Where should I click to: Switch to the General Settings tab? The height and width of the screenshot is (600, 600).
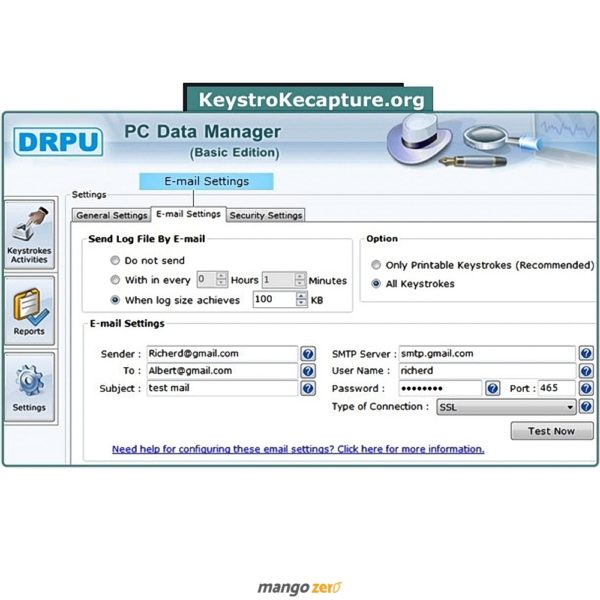click(111, 215)
